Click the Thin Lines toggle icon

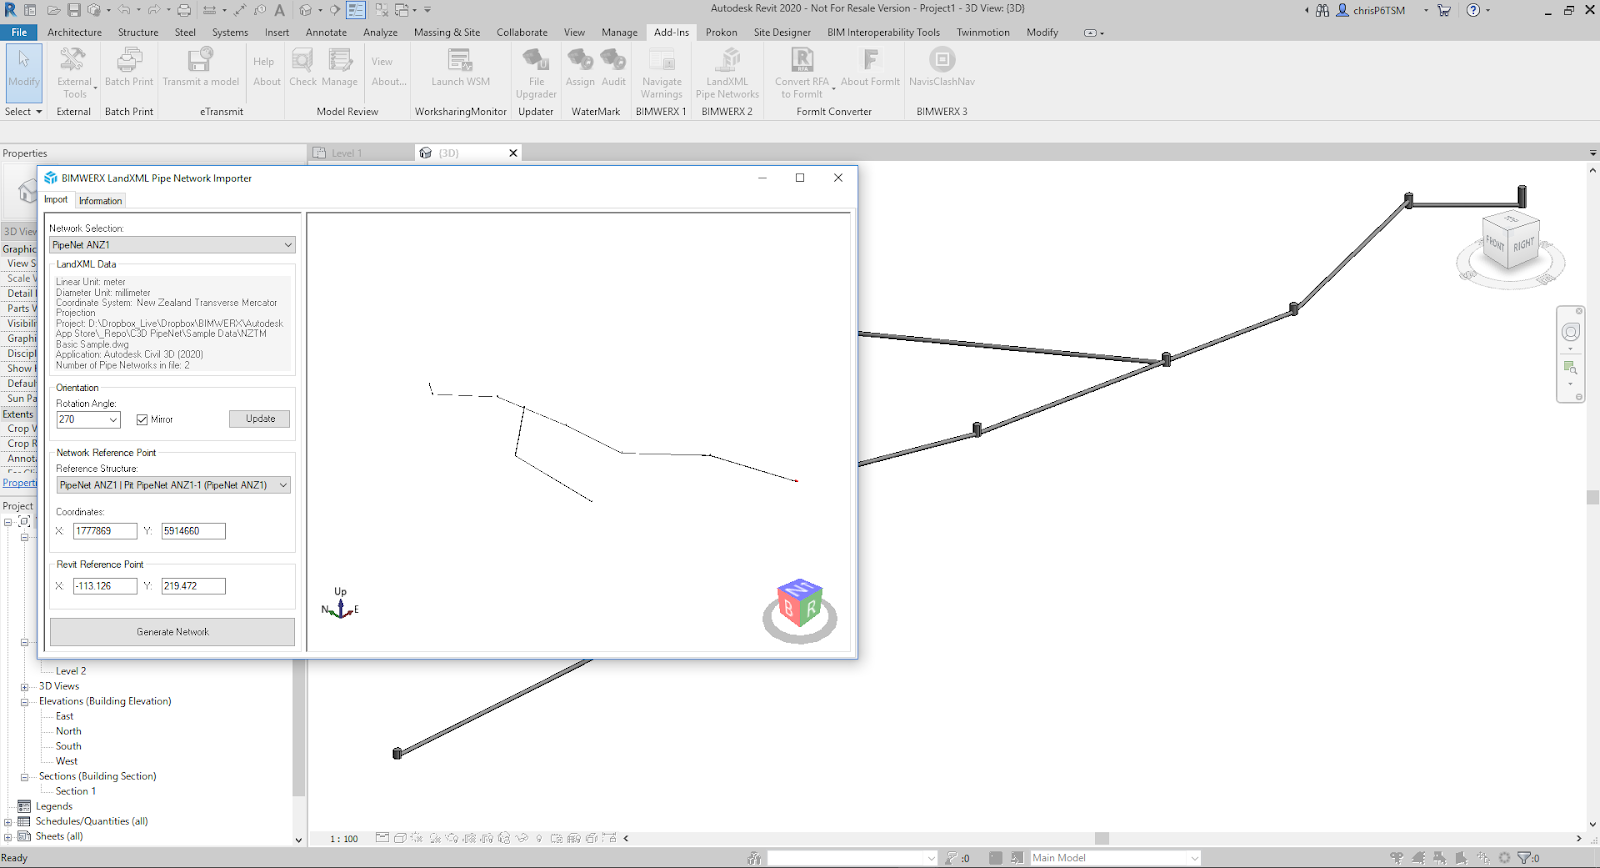click(356, 10)
